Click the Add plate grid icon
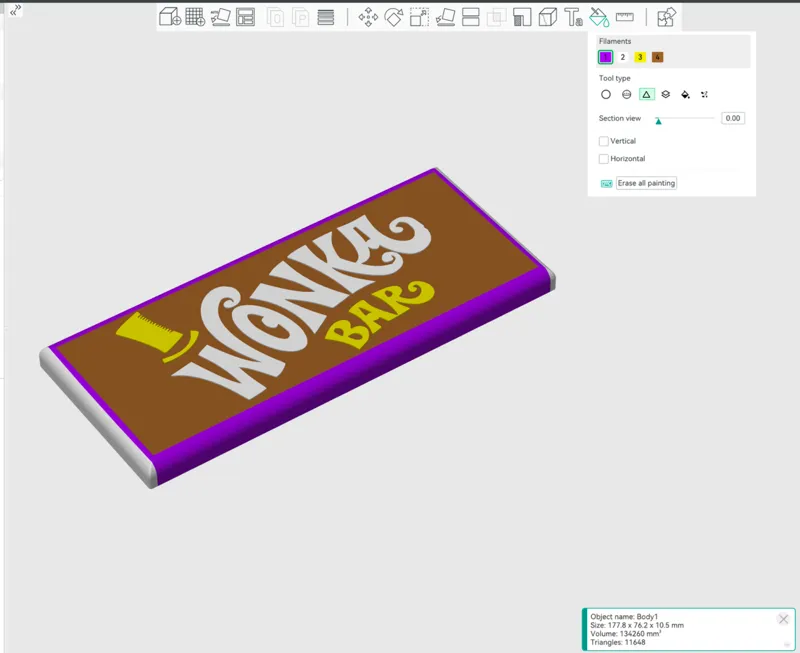The height and width of the screenshot is (653, 800). click(195, 17)
